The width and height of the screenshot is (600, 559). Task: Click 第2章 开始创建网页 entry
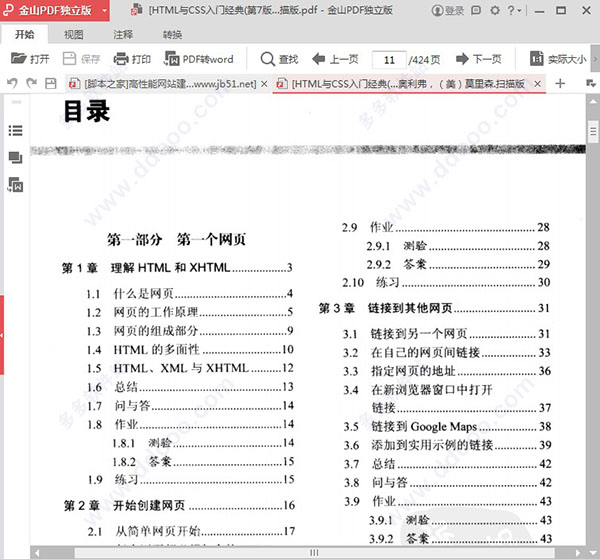(179, 505)
